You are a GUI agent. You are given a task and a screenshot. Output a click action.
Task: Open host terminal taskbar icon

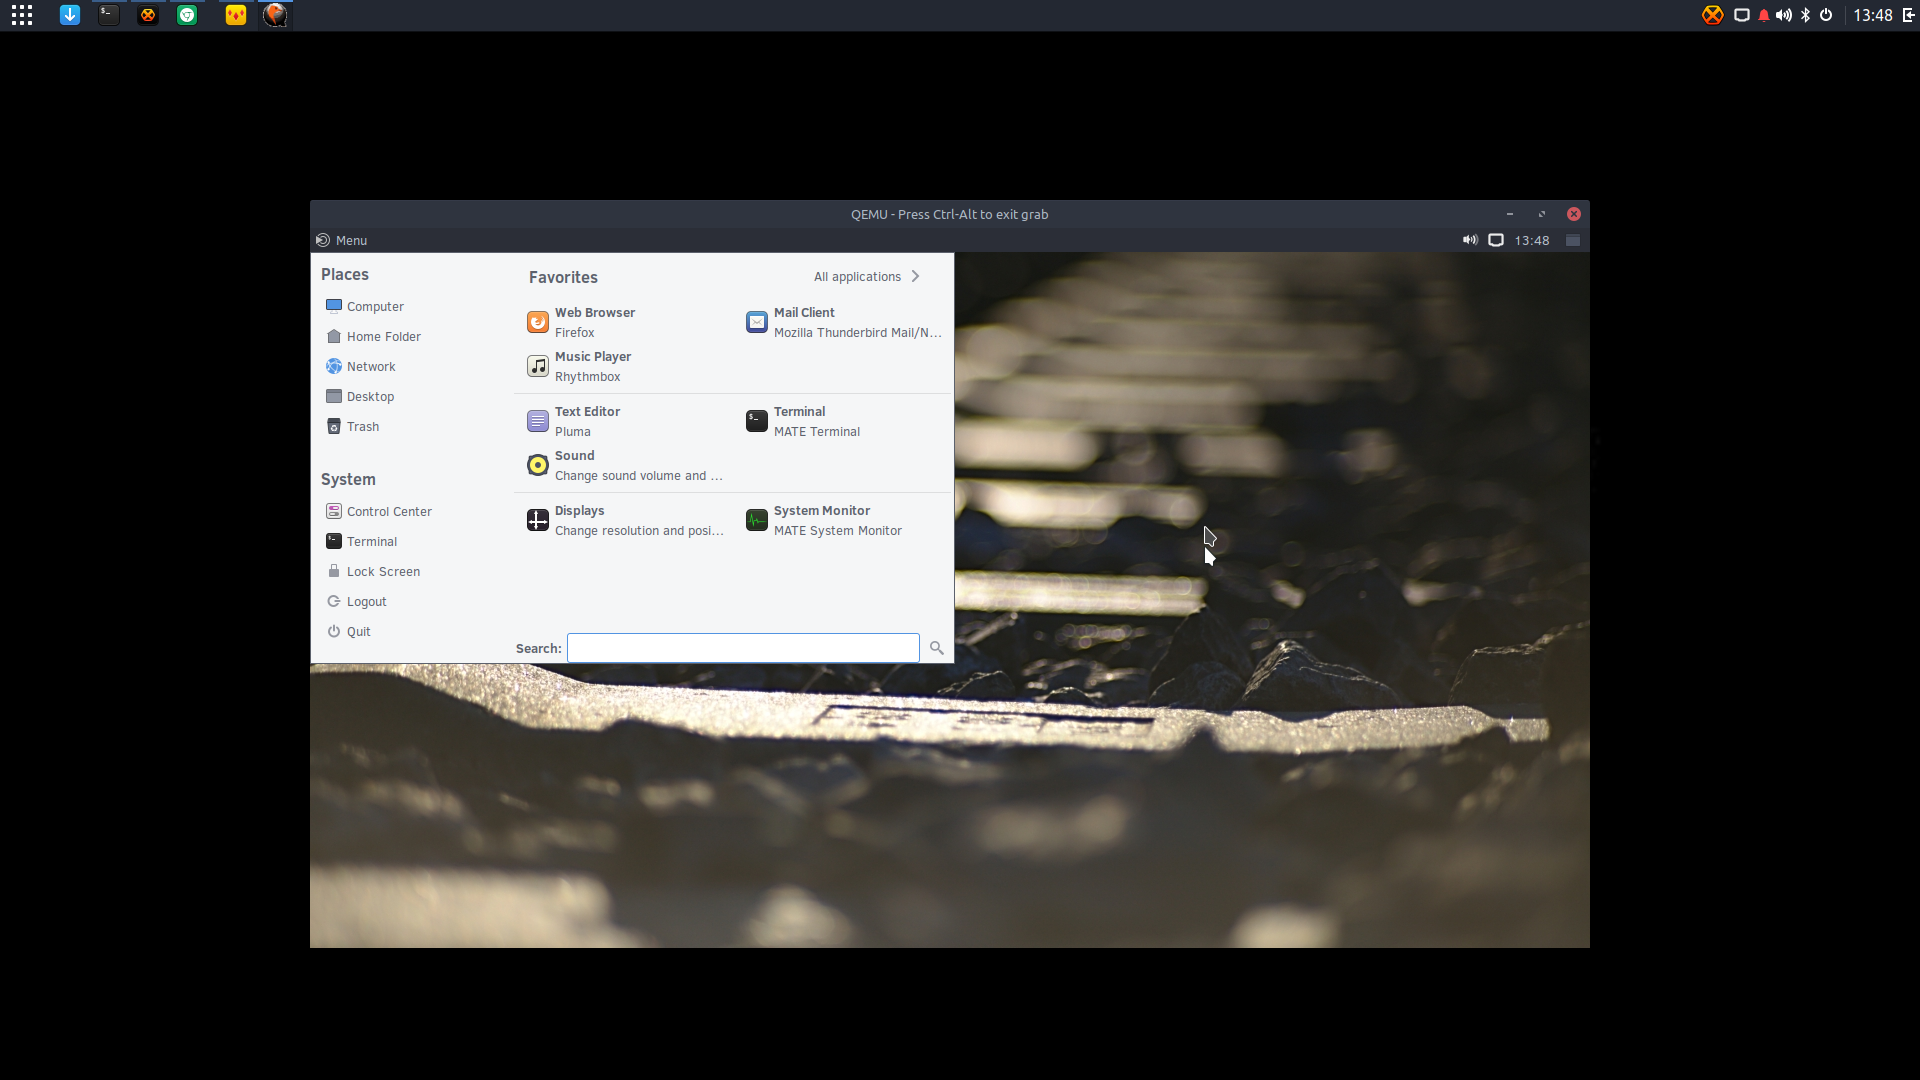click(109, 15)
